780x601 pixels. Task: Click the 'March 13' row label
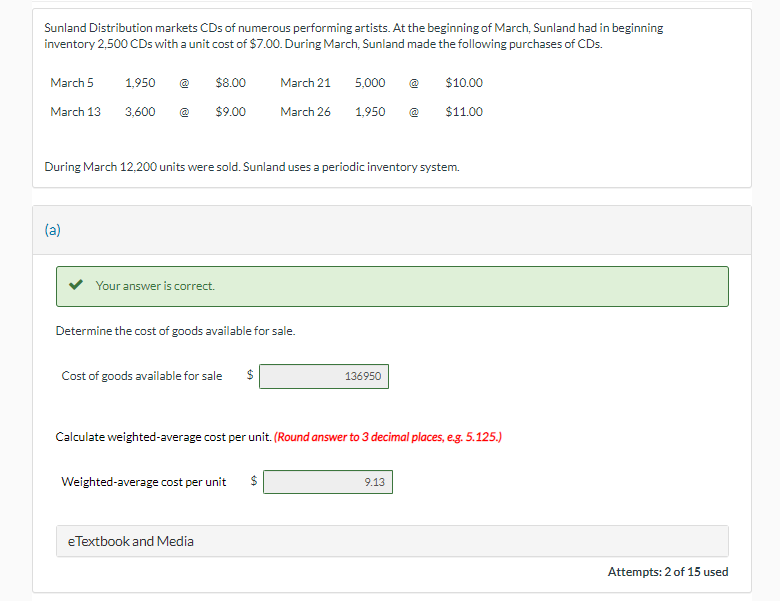75,112
